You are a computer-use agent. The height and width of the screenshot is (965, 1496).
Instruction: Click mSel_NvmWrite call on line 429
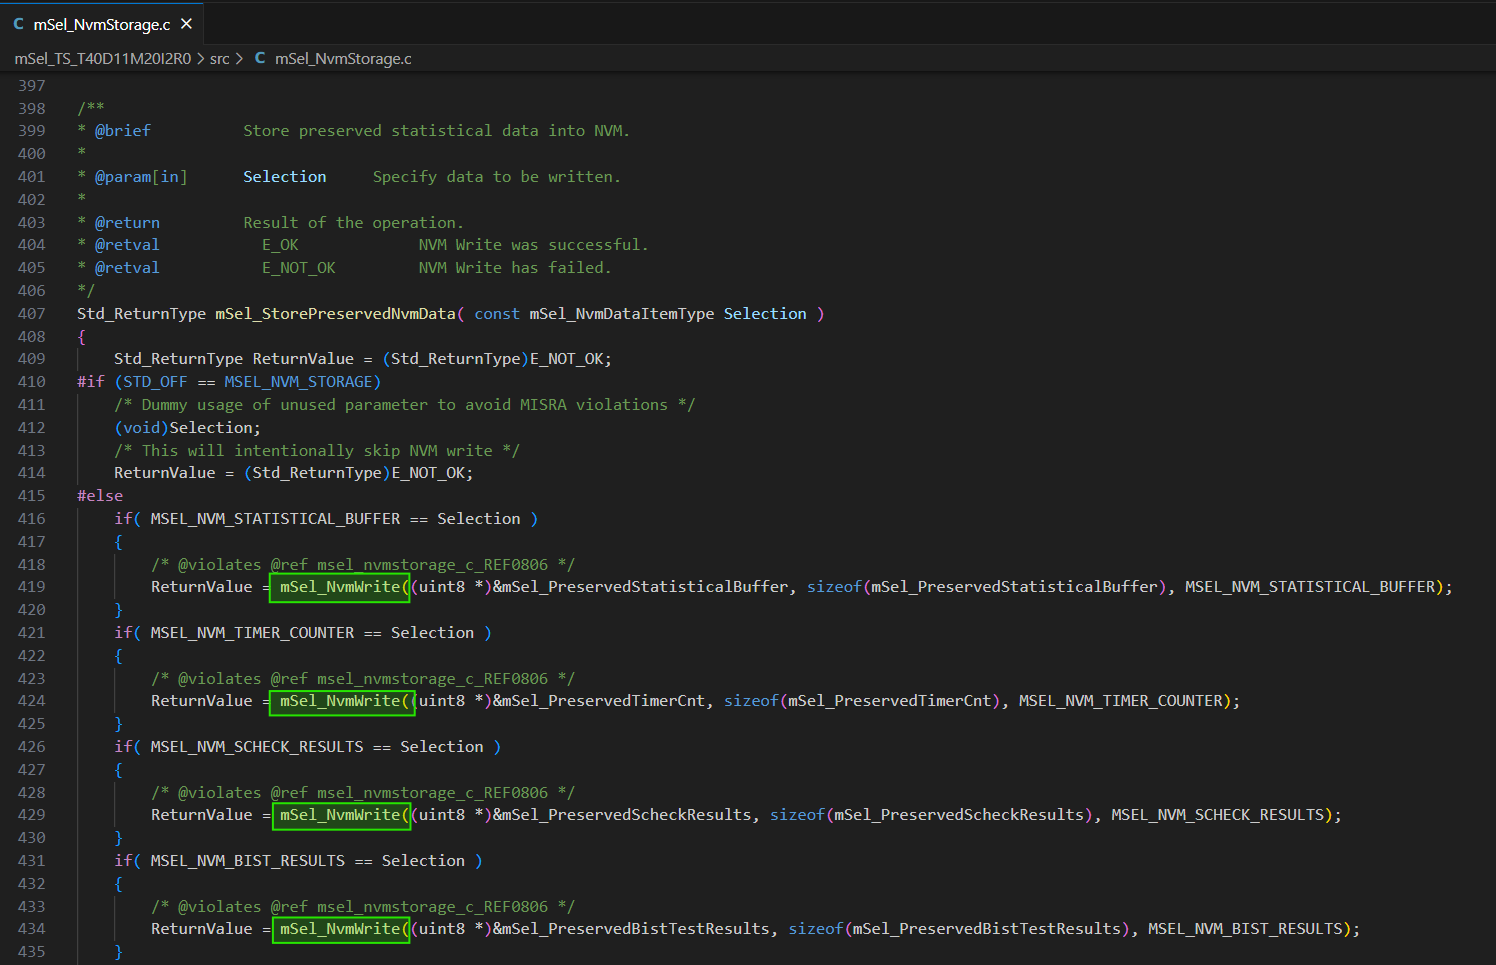[341, 815]
